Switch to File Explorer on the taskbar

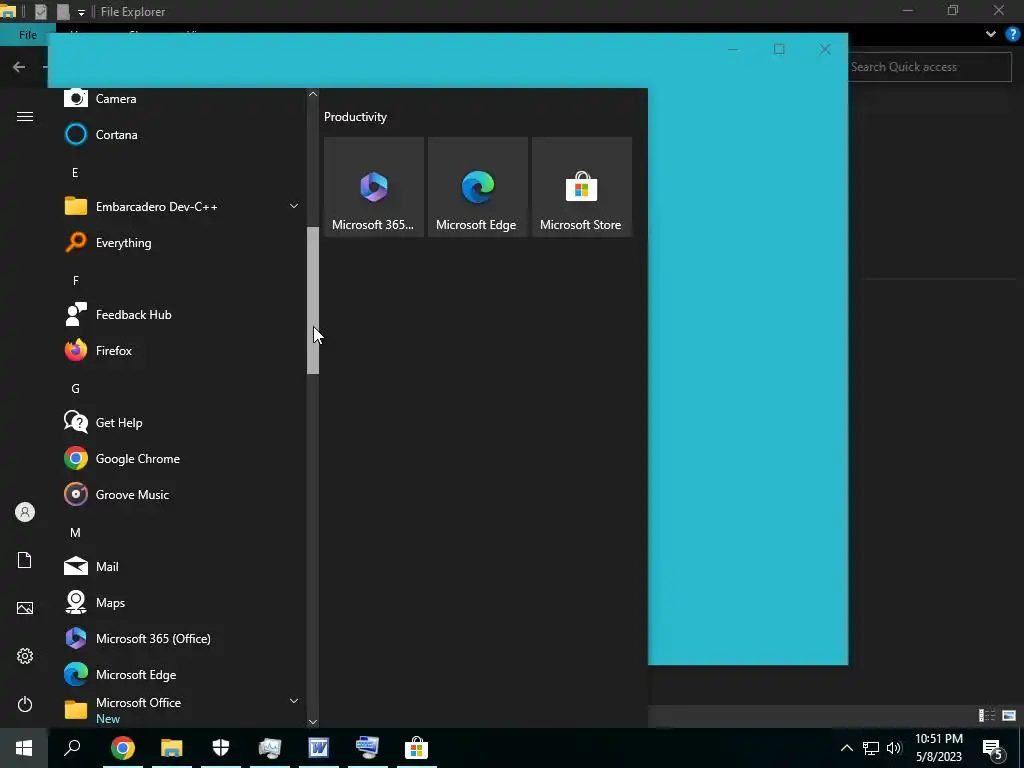[172, 748]
